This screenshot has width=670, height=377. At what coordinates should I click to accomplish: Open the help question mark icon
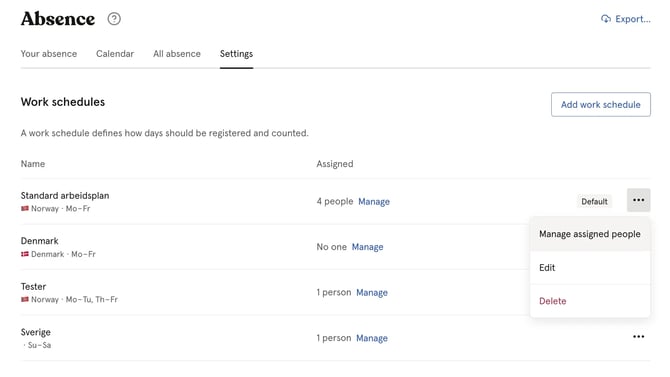tap(114, 19)
